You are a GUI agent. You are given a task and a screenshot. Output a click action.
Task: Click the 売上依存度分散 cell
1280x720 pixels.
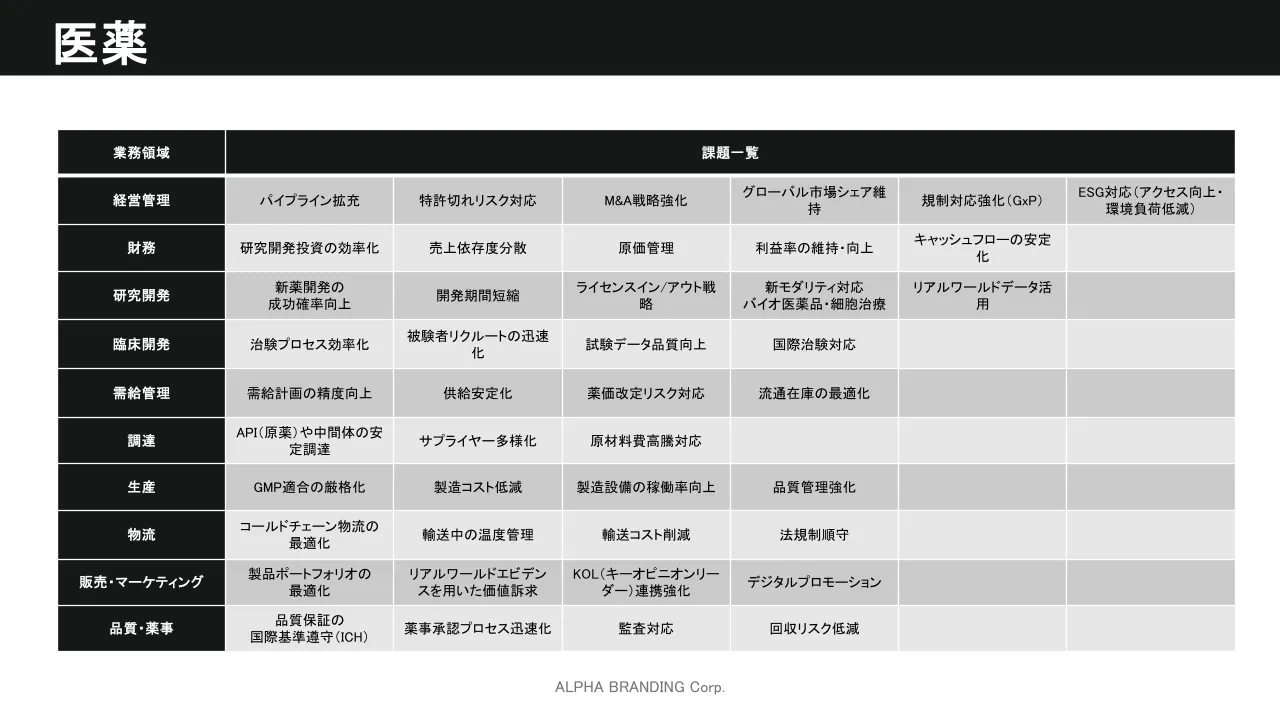click(x=478, y=248)
